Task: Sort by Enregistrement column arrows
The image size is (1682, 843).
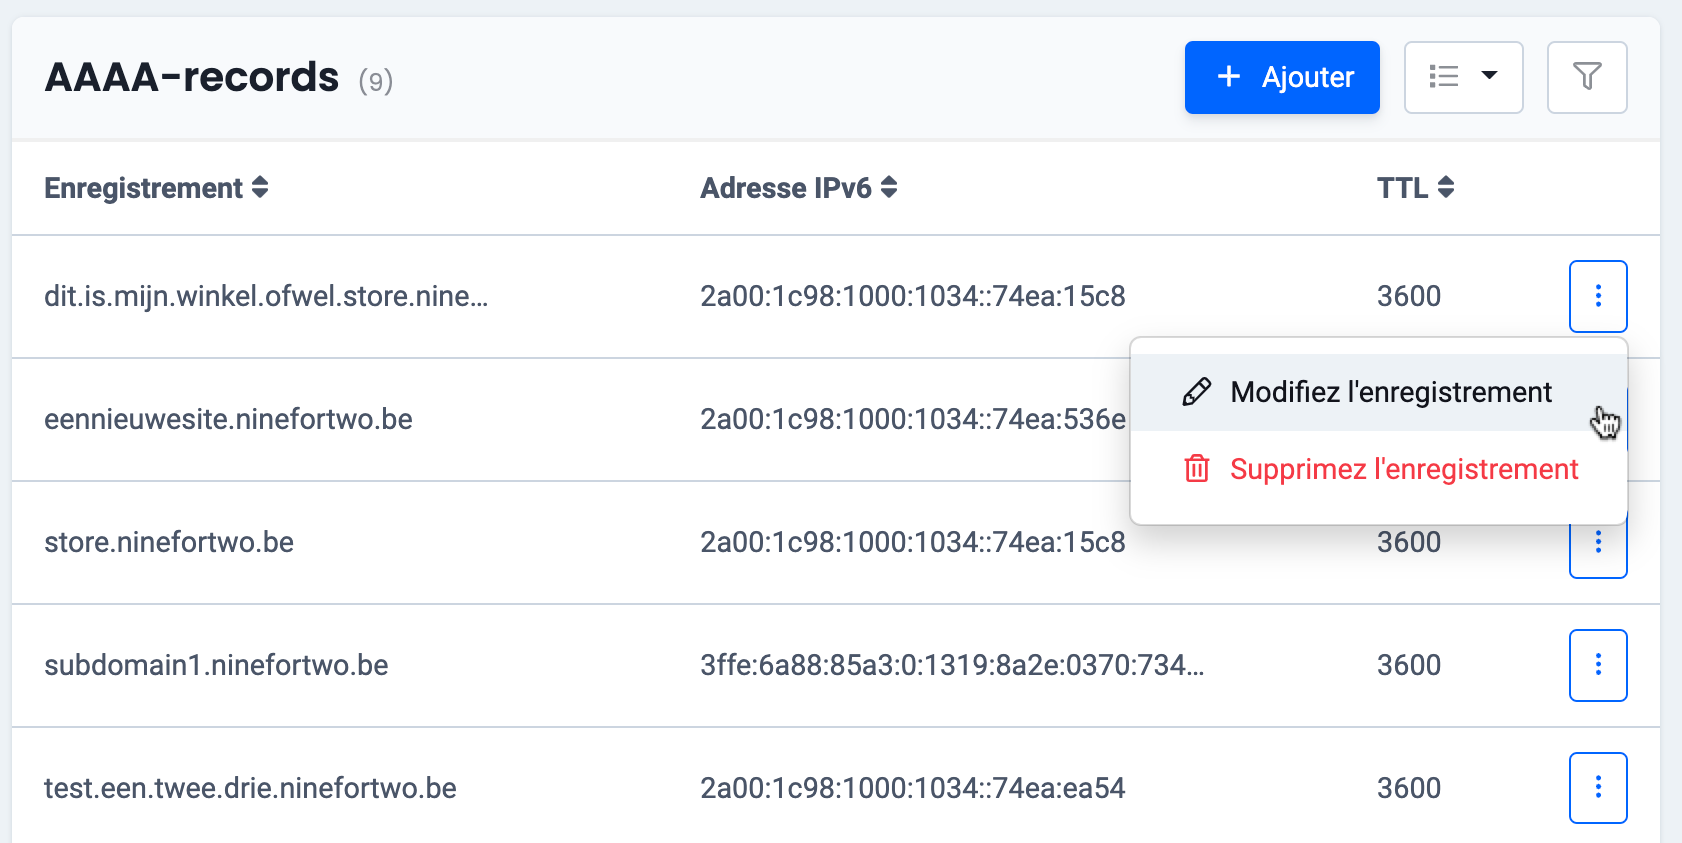Action: point(260,187)
